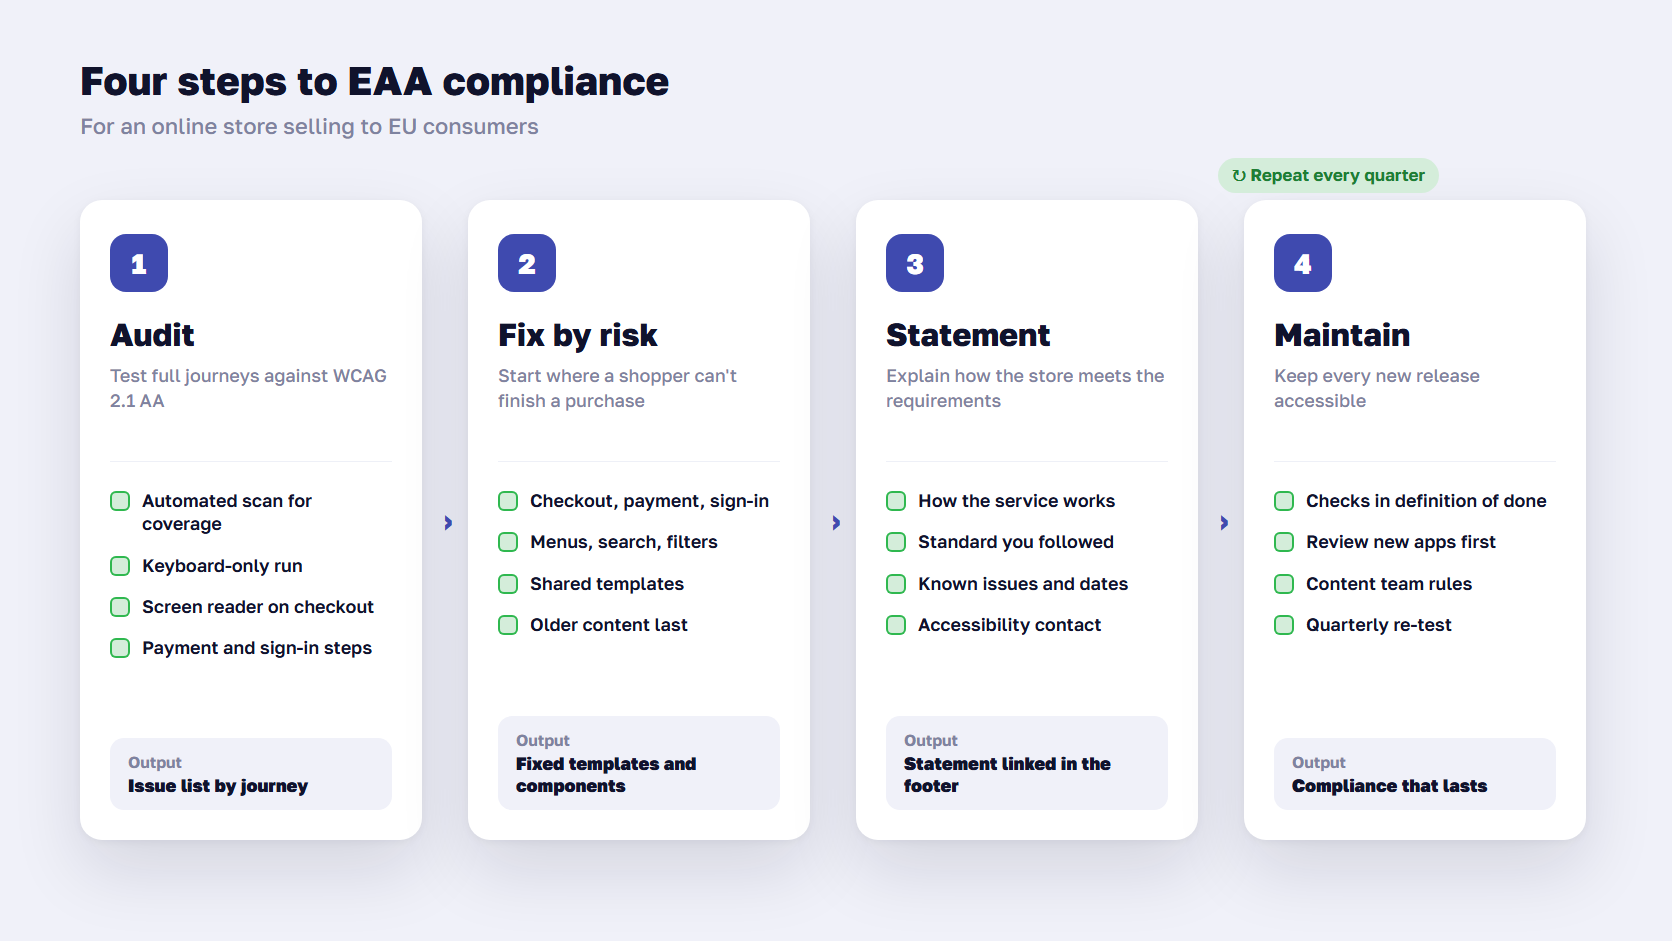Check Checks in definition of done
Screen dimensions: 1672x941
pyautogui.click(x=1284, y=501)
